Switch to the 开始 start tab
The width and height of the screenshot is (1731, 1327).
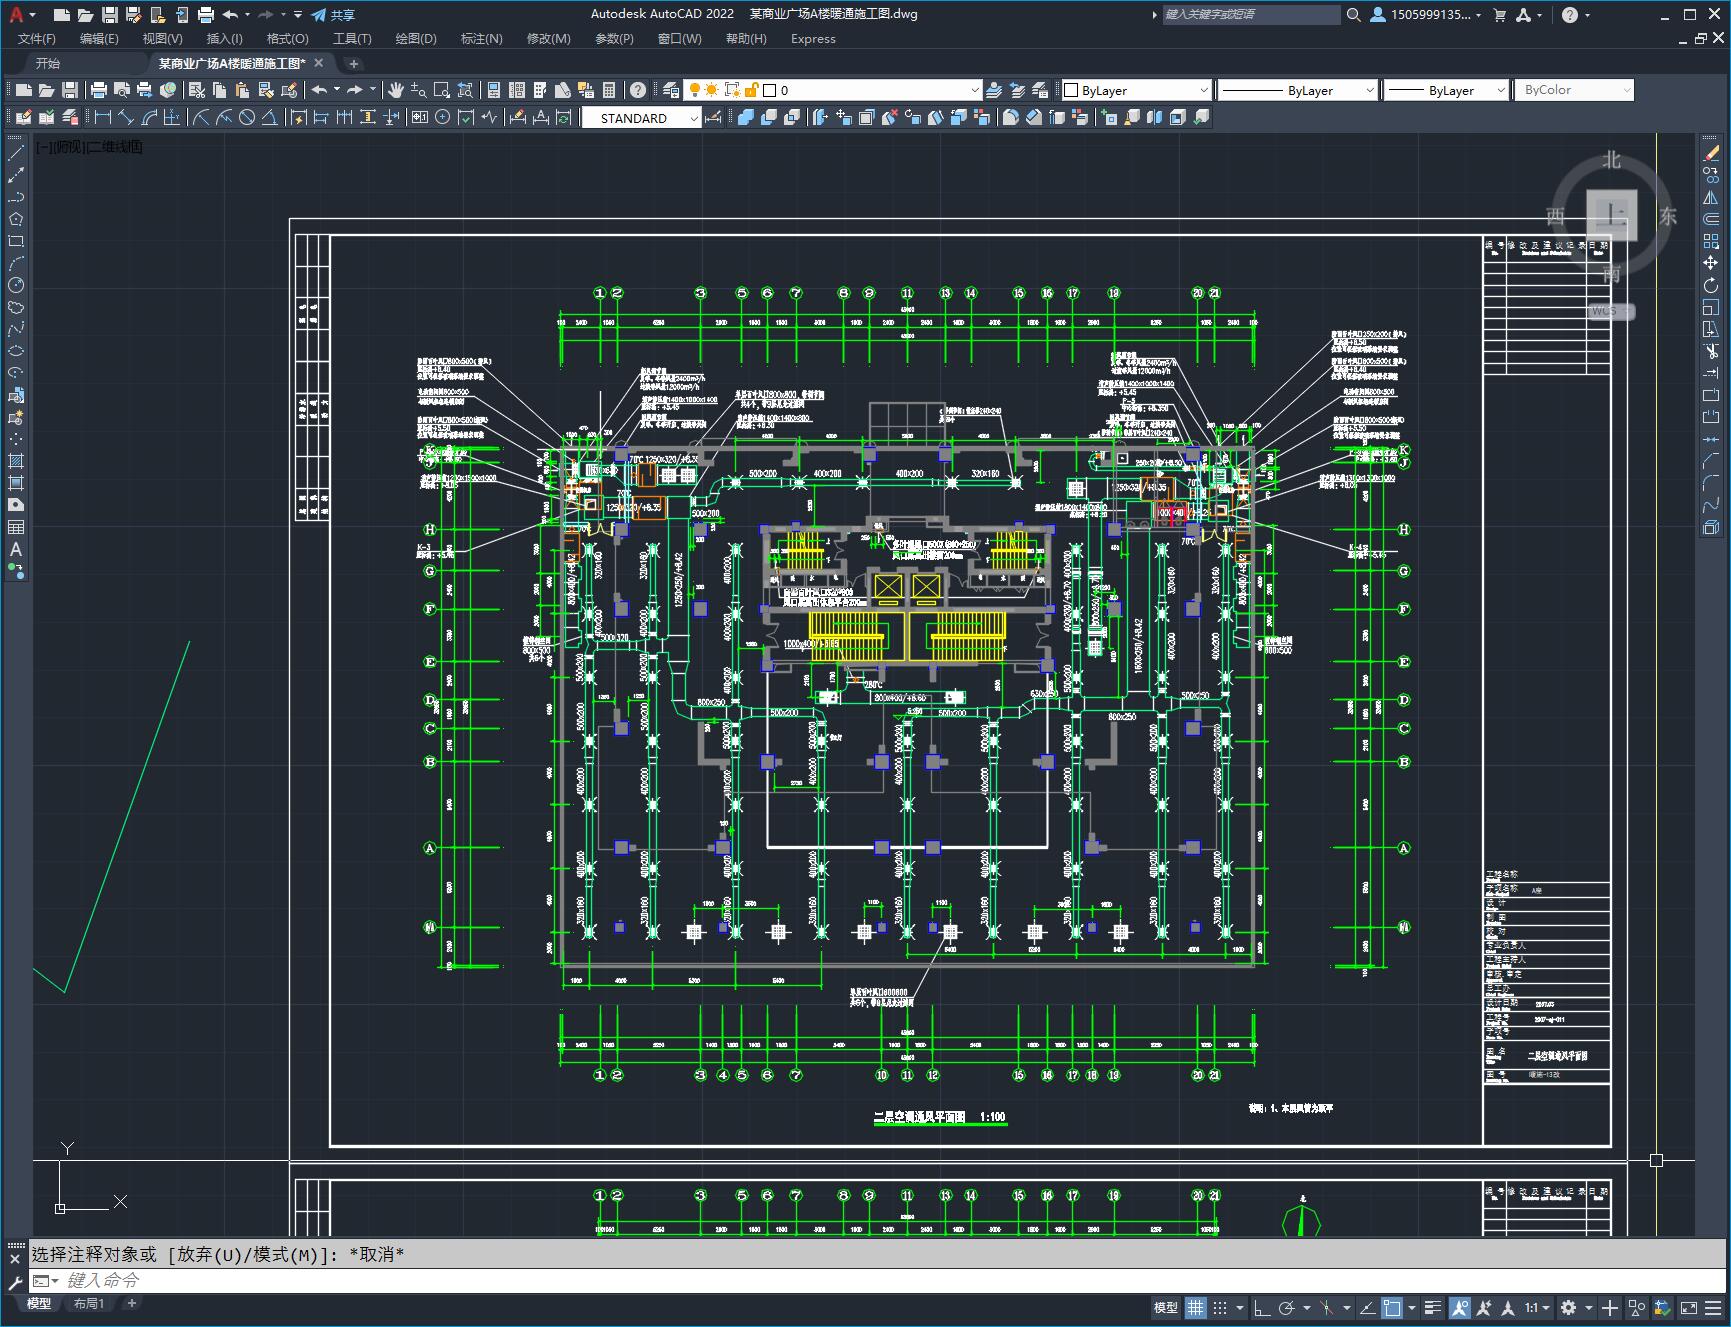48,63
